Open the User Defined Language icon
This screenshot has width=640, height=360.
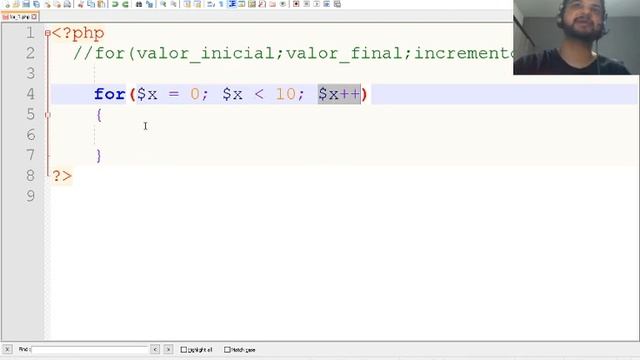click(x=242, y=4)
